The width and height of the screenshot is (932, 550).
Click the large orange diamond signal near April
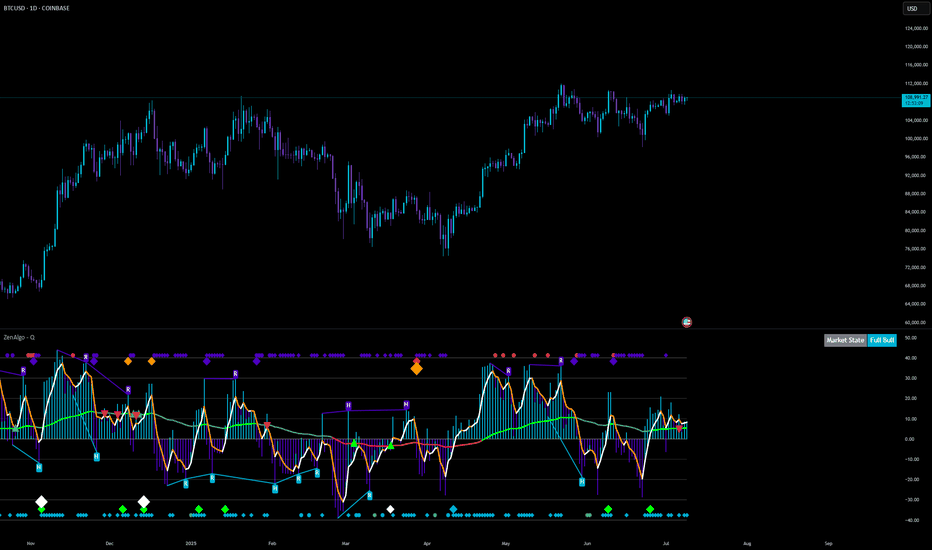[x=417, y=369]
